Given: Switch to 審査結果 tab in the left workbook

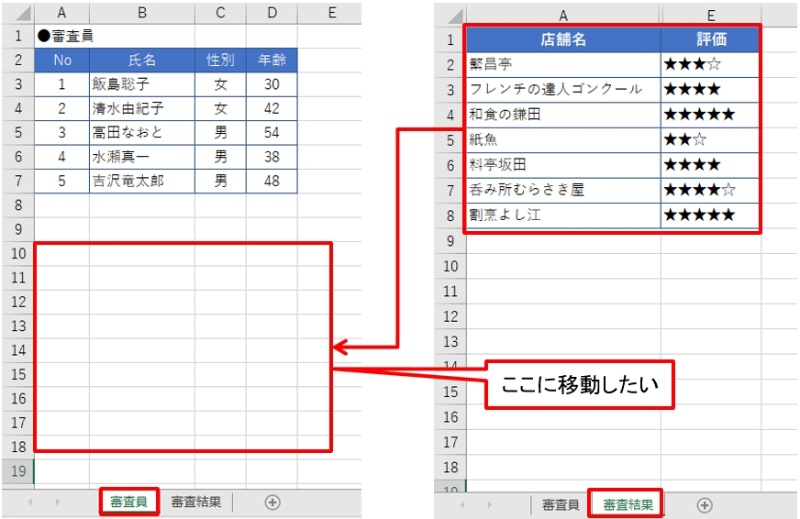Looking at the screenshot, I should pyautogui.click(x=196, y=502).
